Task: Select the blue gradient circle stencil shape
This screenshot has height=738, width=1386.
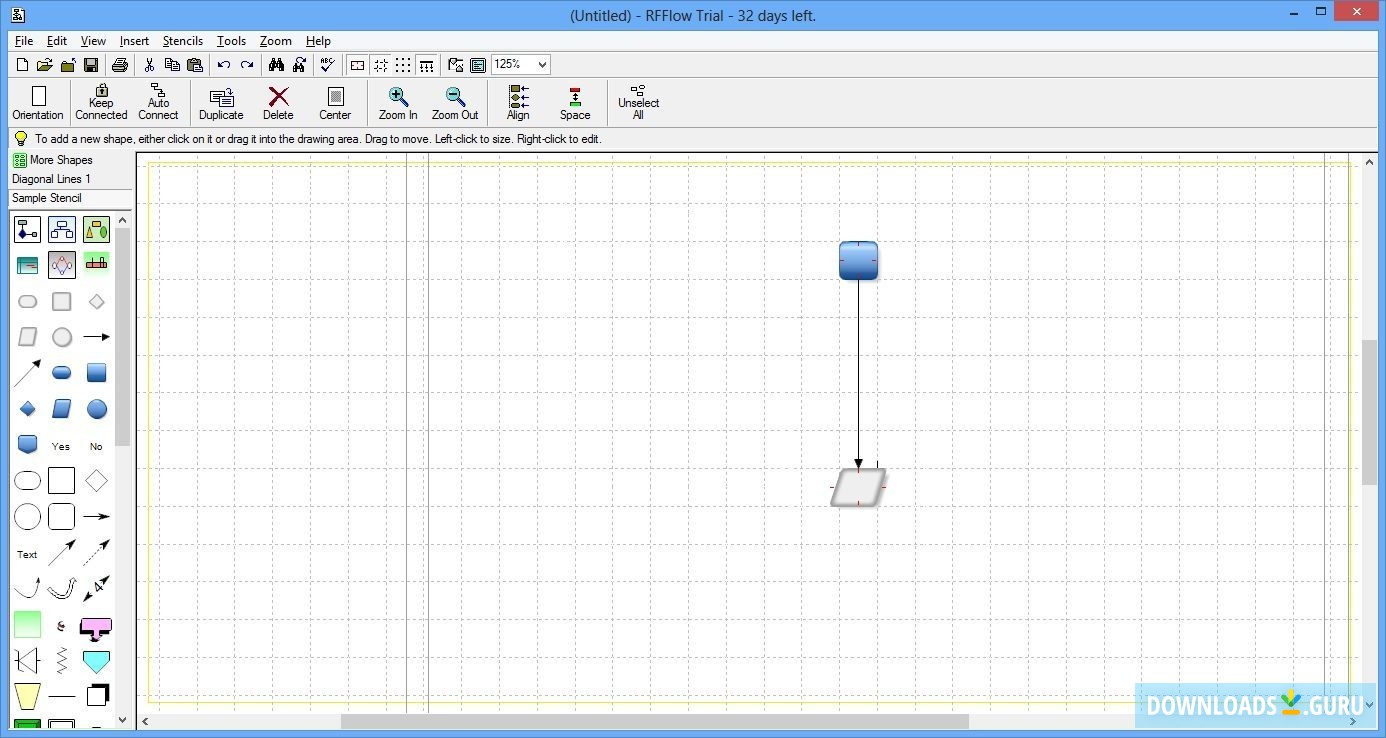Action: click(96, 409)
